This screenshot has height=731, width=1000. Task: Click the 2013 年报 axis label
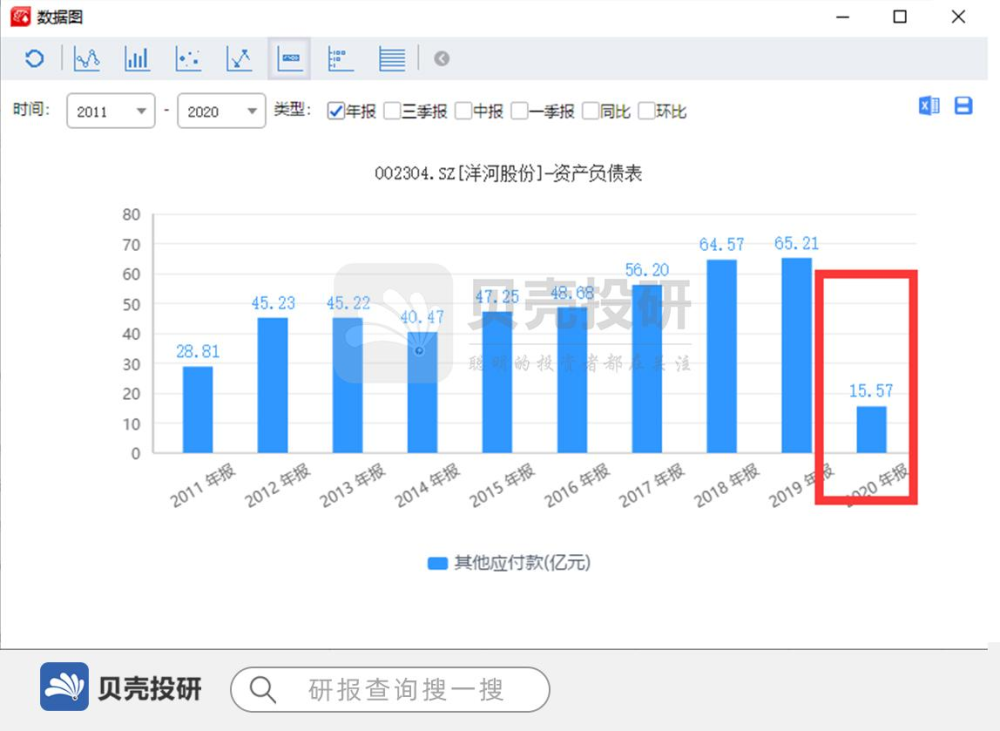(x=353, y=485)
